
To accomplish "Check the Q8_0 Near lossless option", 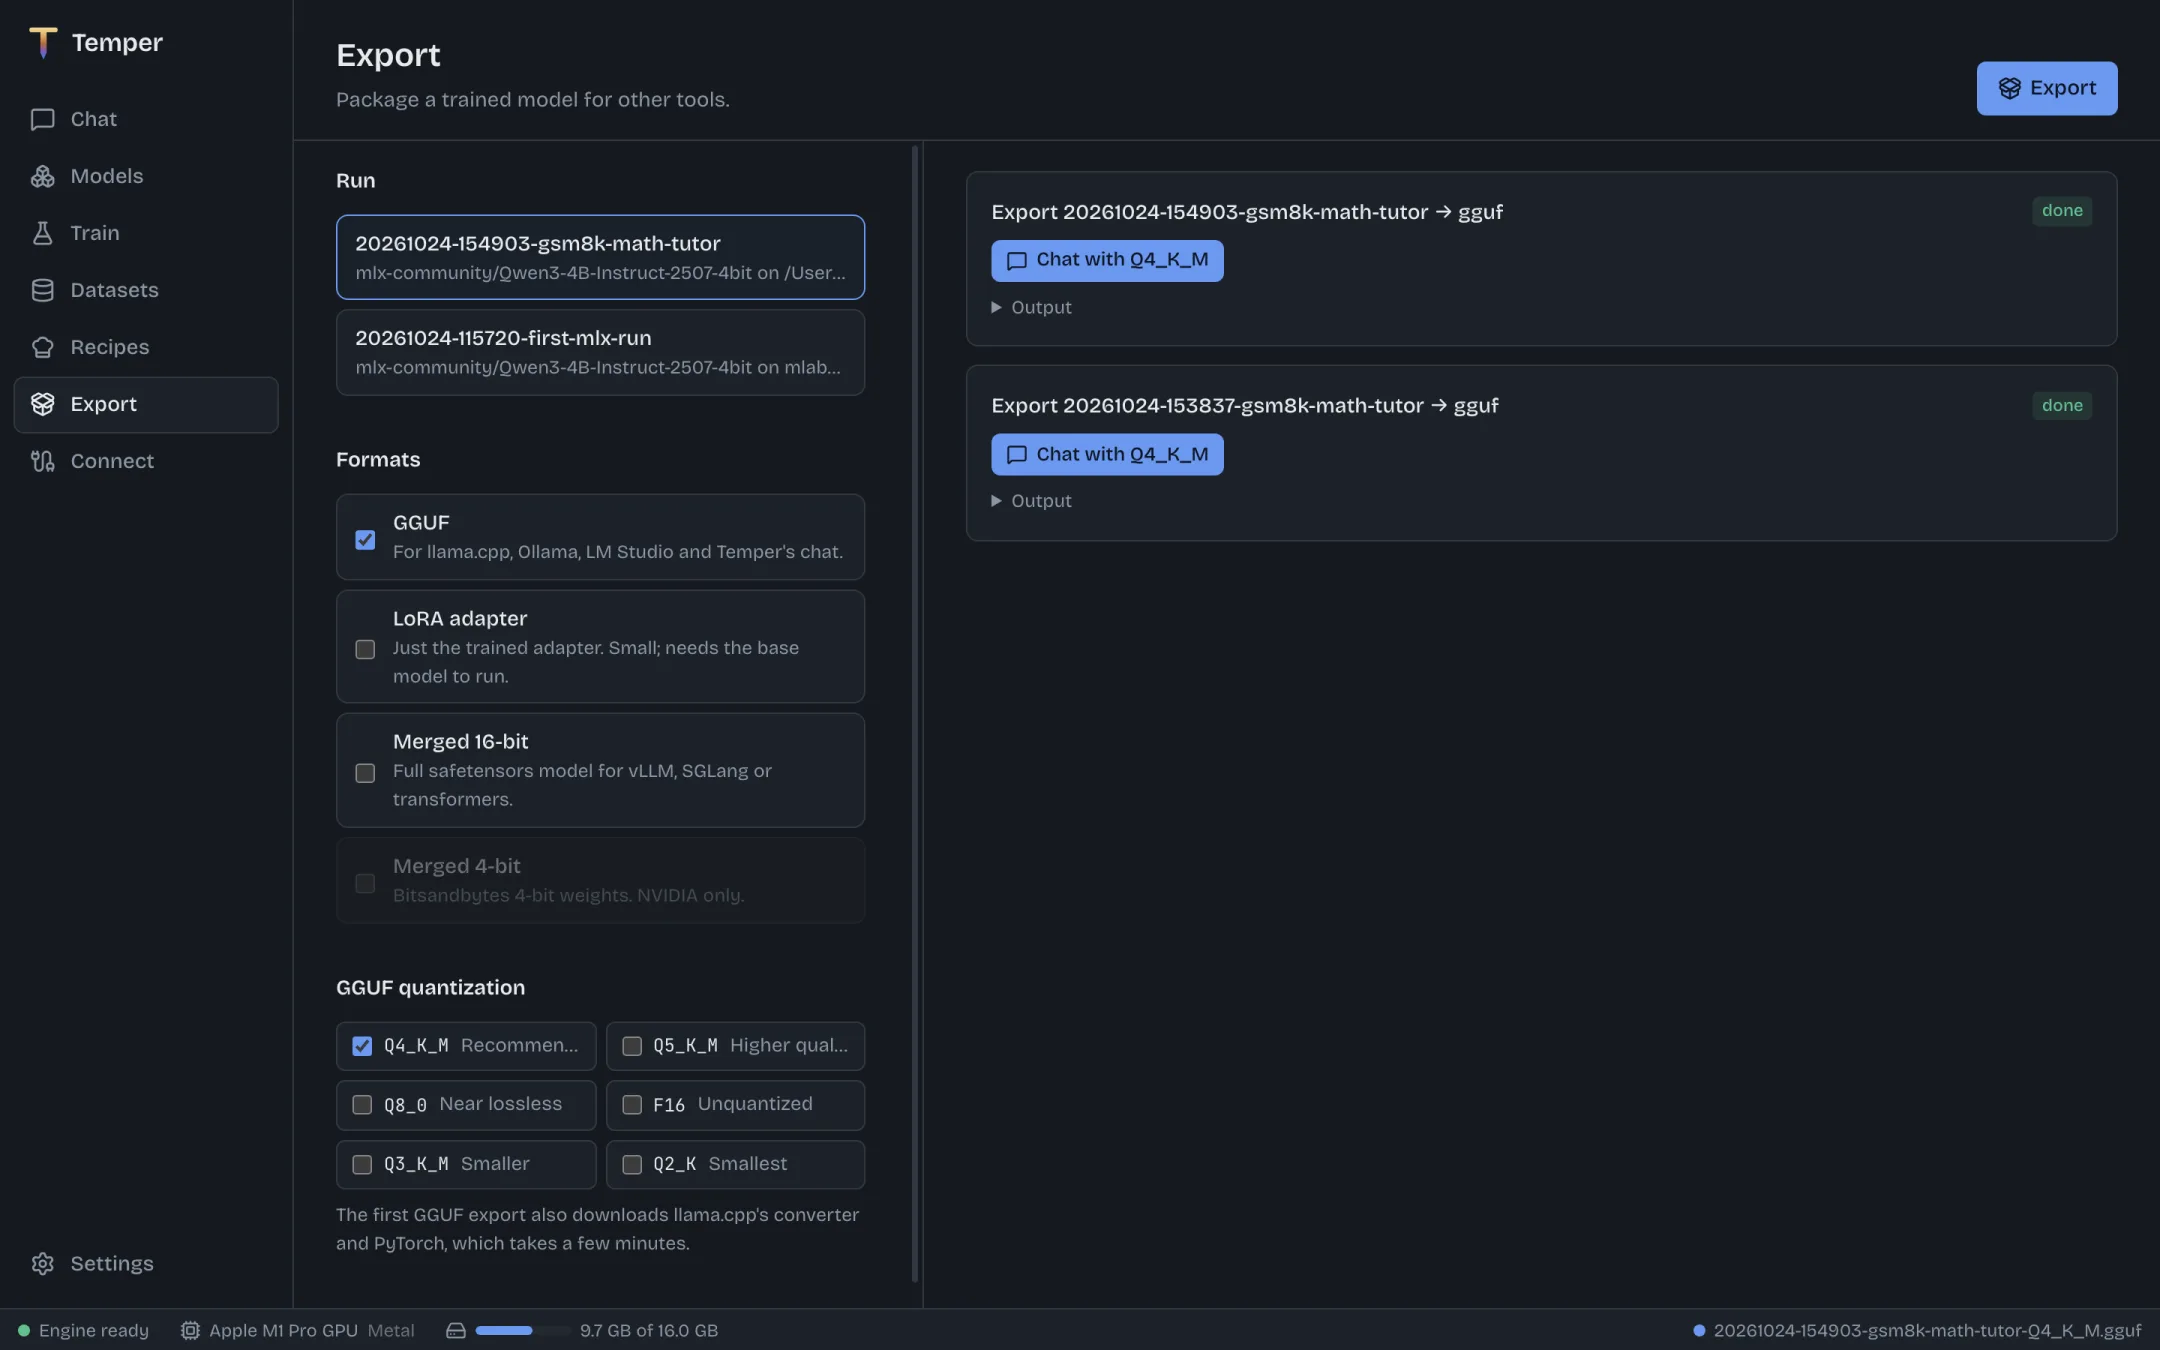I will pos(362,1105).
